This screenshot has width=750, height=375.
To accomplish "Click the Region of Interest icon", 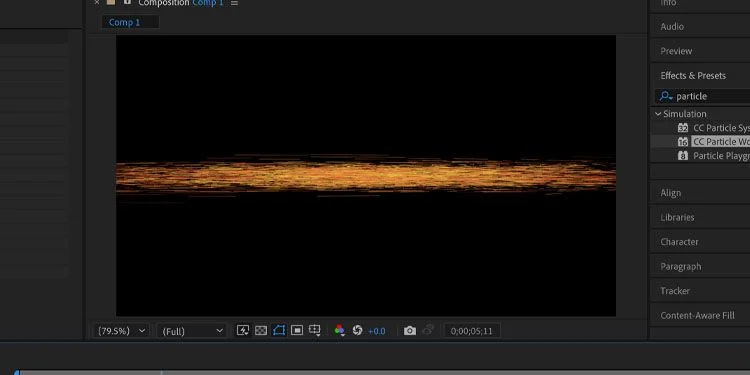I will [x=297, y=331].
